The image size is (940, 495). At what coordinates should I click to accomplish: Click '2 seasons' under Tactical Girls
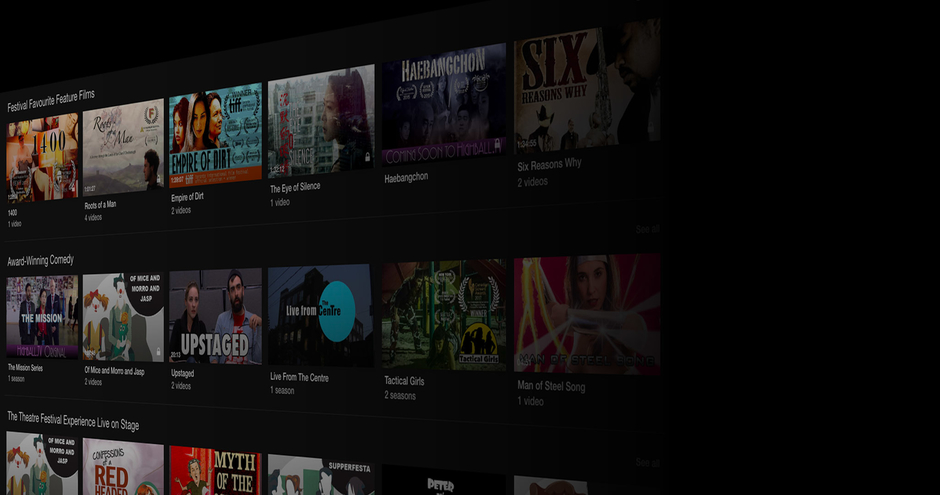coord(400,396)
